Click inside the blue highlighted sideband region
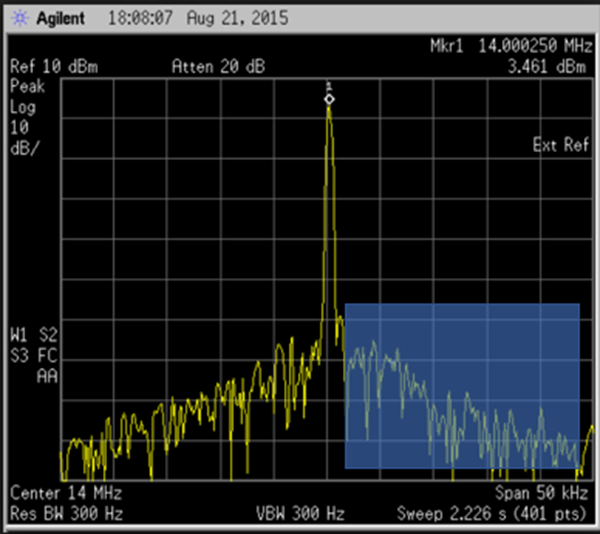Viewport: 600px width, 534px height. point(462,385)
